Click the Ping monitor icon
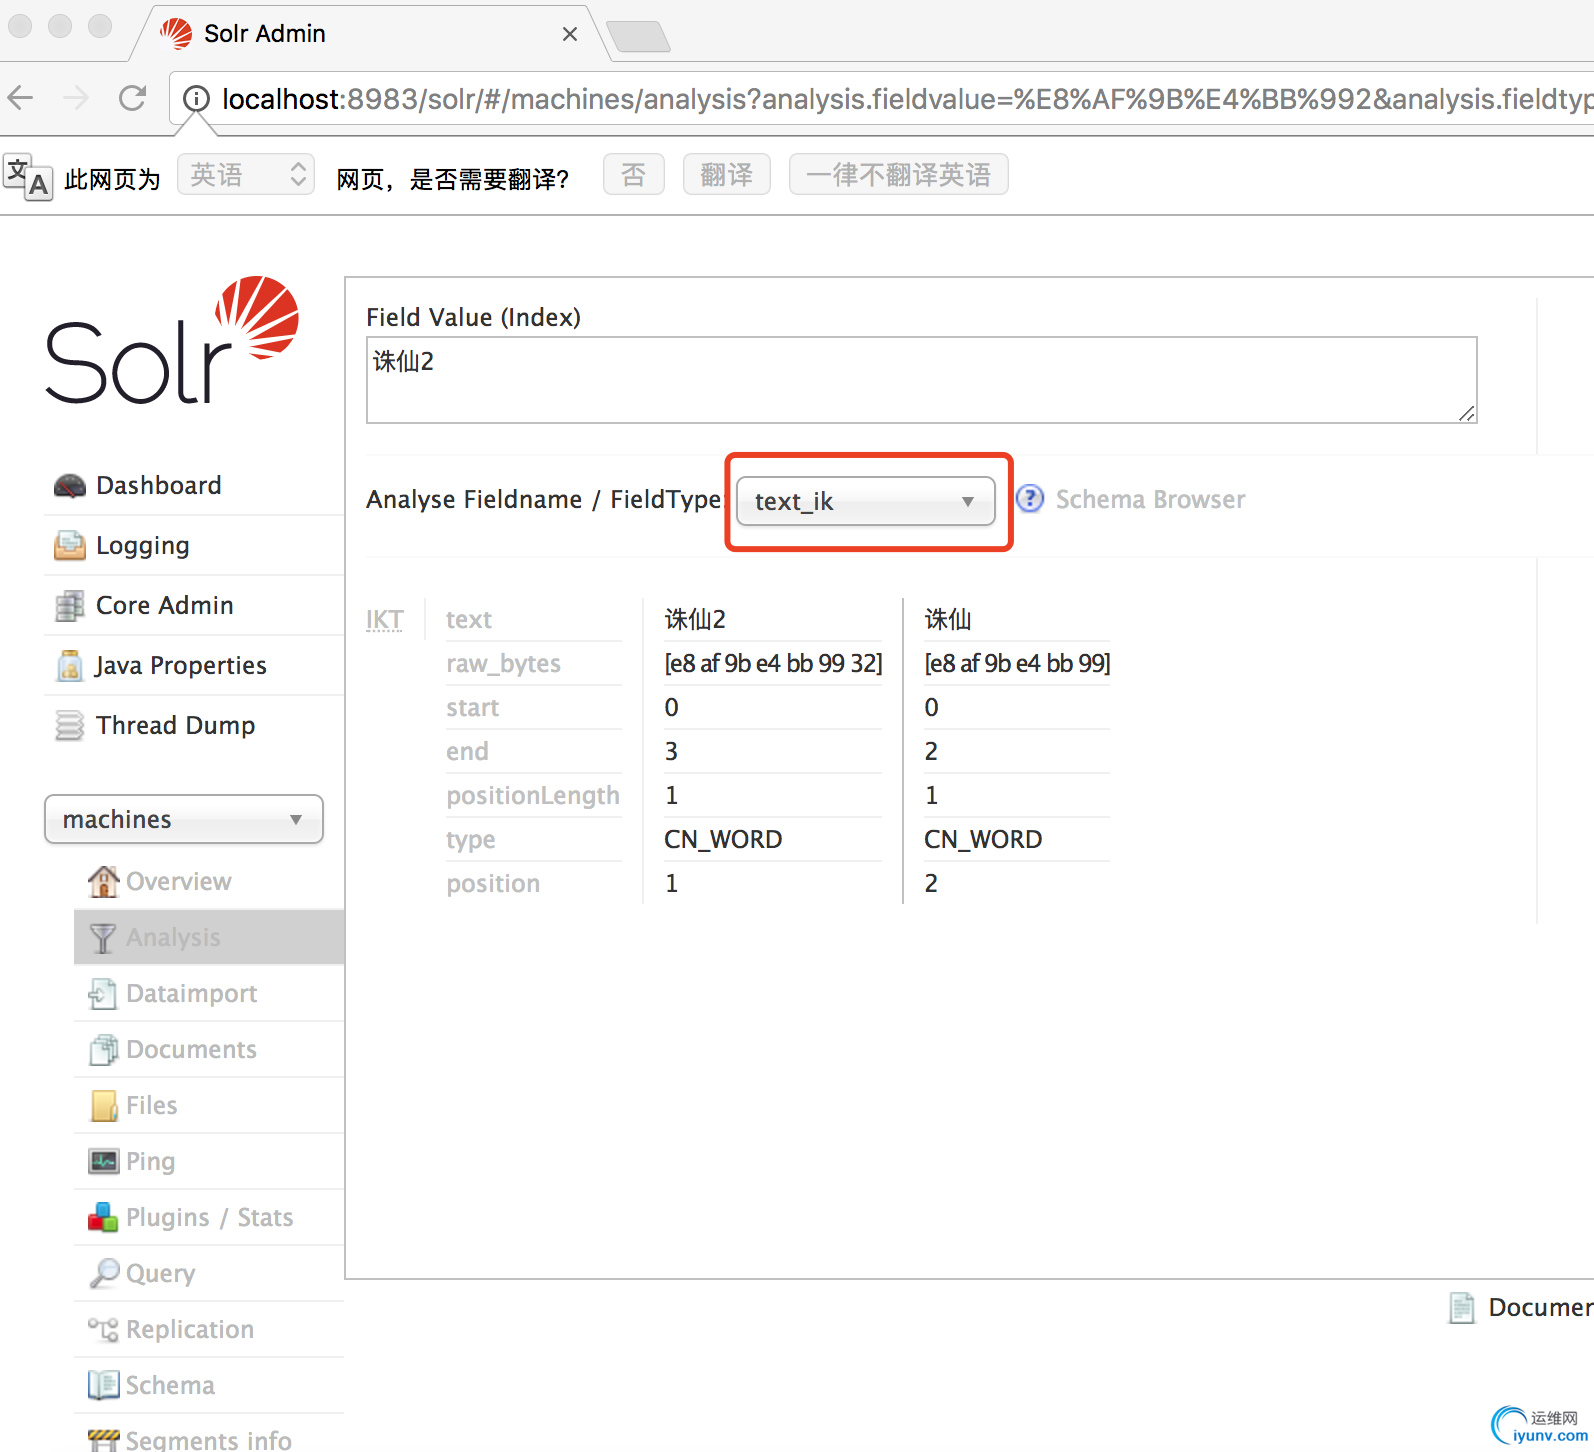 (104, 1161)
